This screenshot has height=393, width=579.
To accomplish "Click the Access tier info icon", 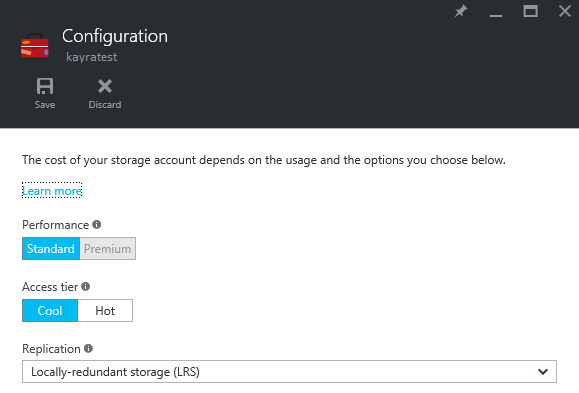I will tap(86, 287).
